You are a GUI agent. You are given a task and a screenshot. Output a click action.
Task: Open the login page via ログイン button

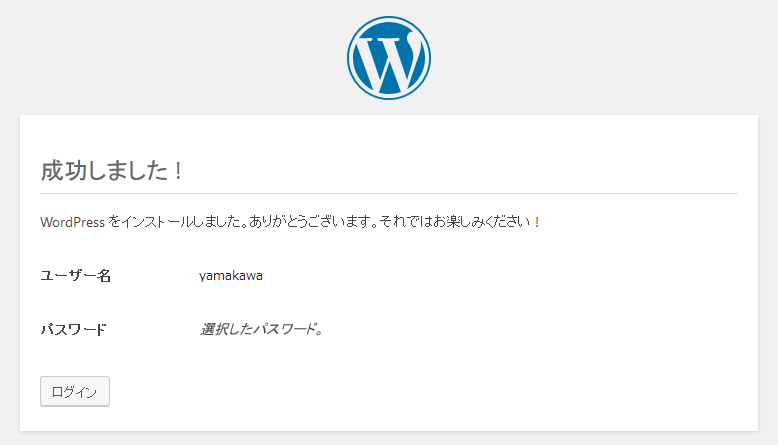pos(75,391)
